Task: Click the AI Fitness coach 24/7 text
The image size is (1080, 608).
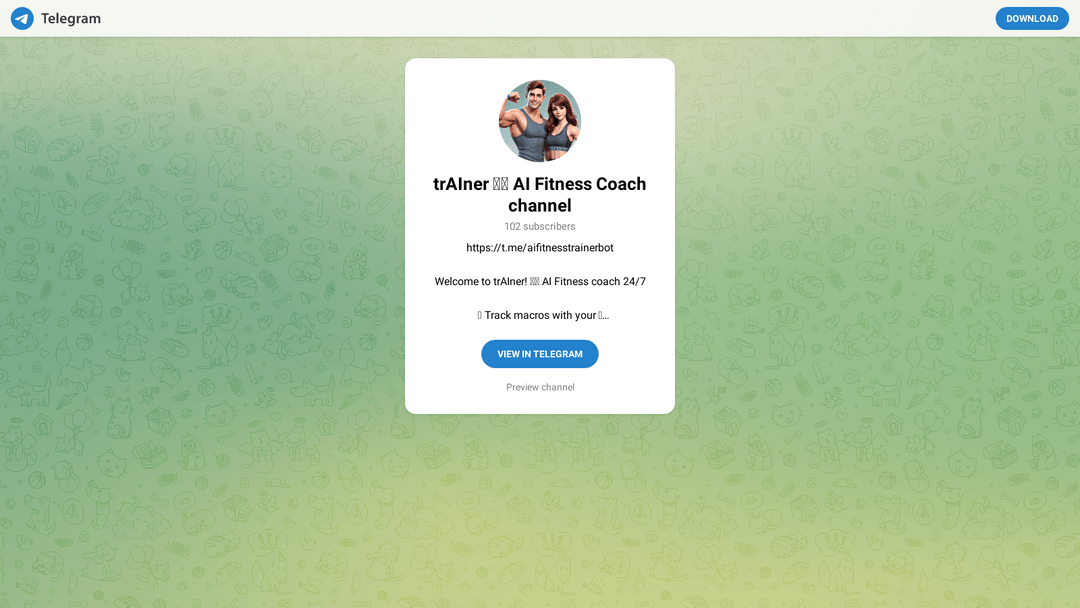Action: coord(594,281)
